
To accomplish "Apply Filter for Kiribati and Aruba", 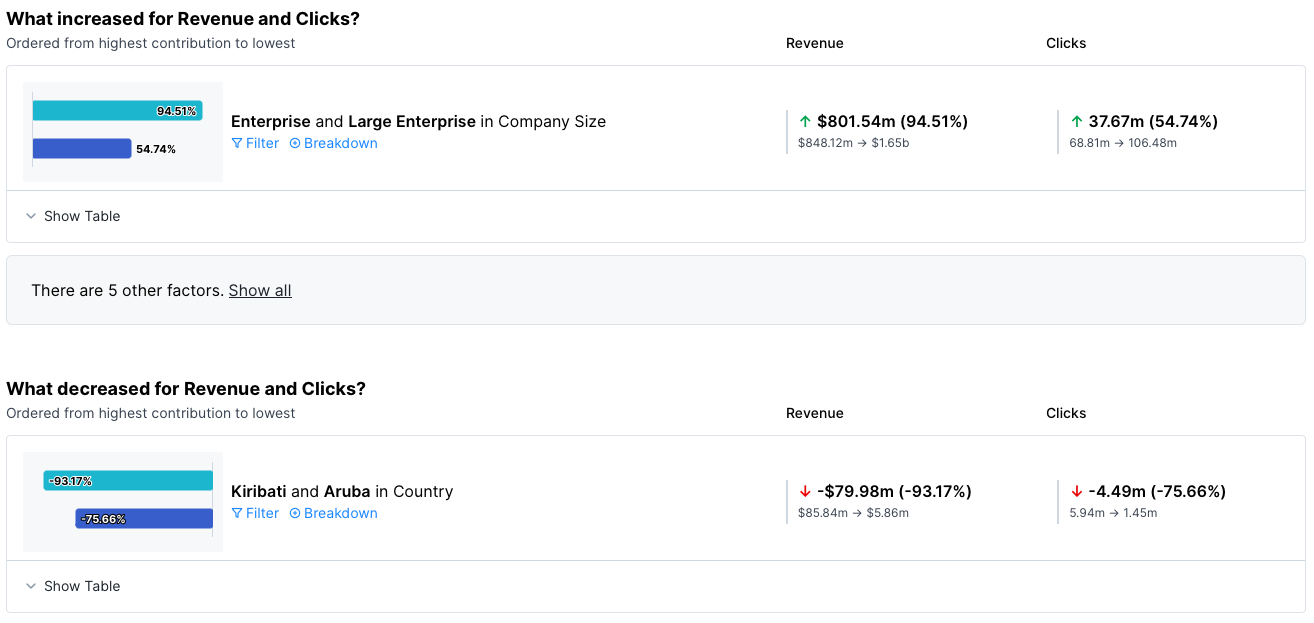I will [x=255, y=513].
